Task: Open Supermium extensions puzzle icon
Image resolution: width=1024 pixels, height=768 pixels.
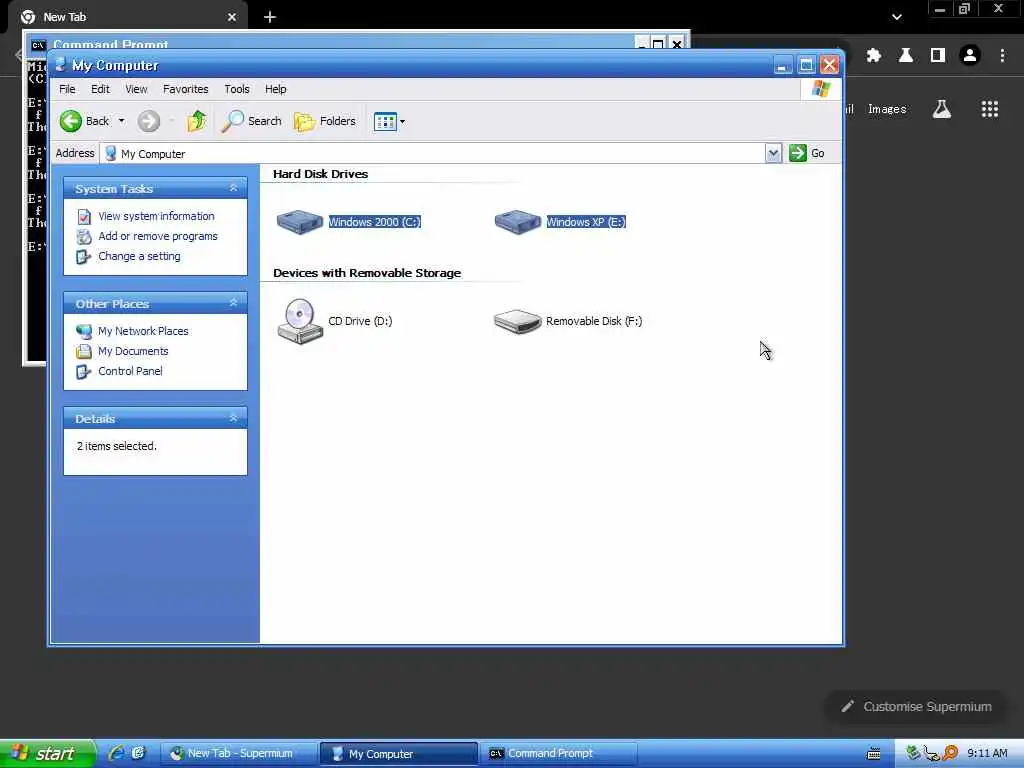Action: pyautogui.click(x=873, y=56)
